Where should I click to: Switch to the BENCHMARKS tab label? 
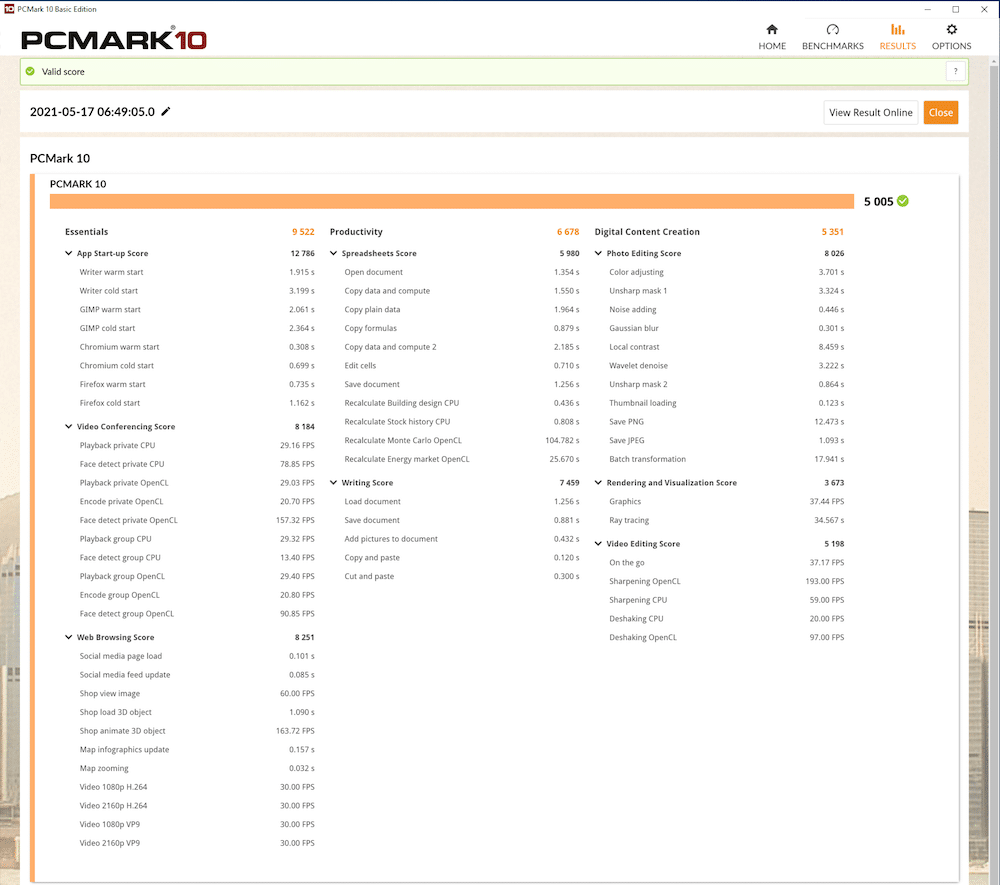point(832,46)
